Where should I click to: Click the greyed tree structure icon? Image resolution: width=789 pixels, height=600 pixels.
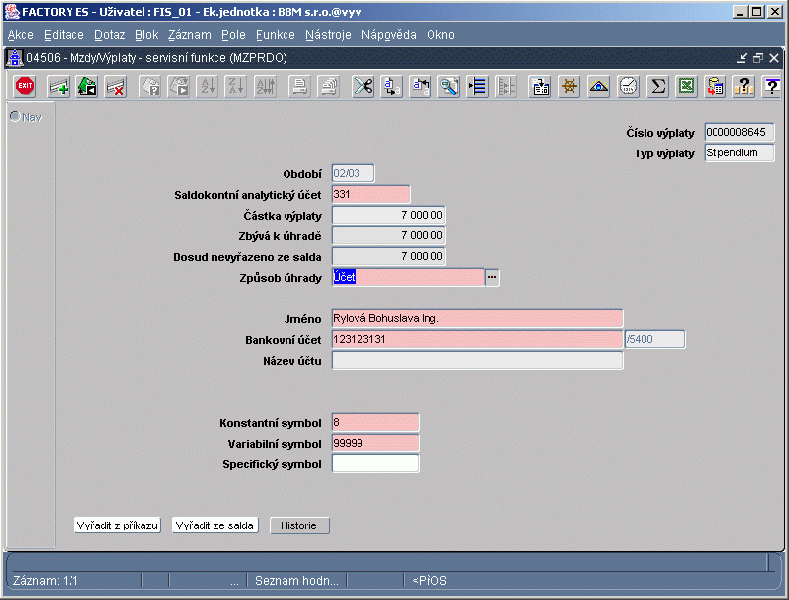(506, 86)
